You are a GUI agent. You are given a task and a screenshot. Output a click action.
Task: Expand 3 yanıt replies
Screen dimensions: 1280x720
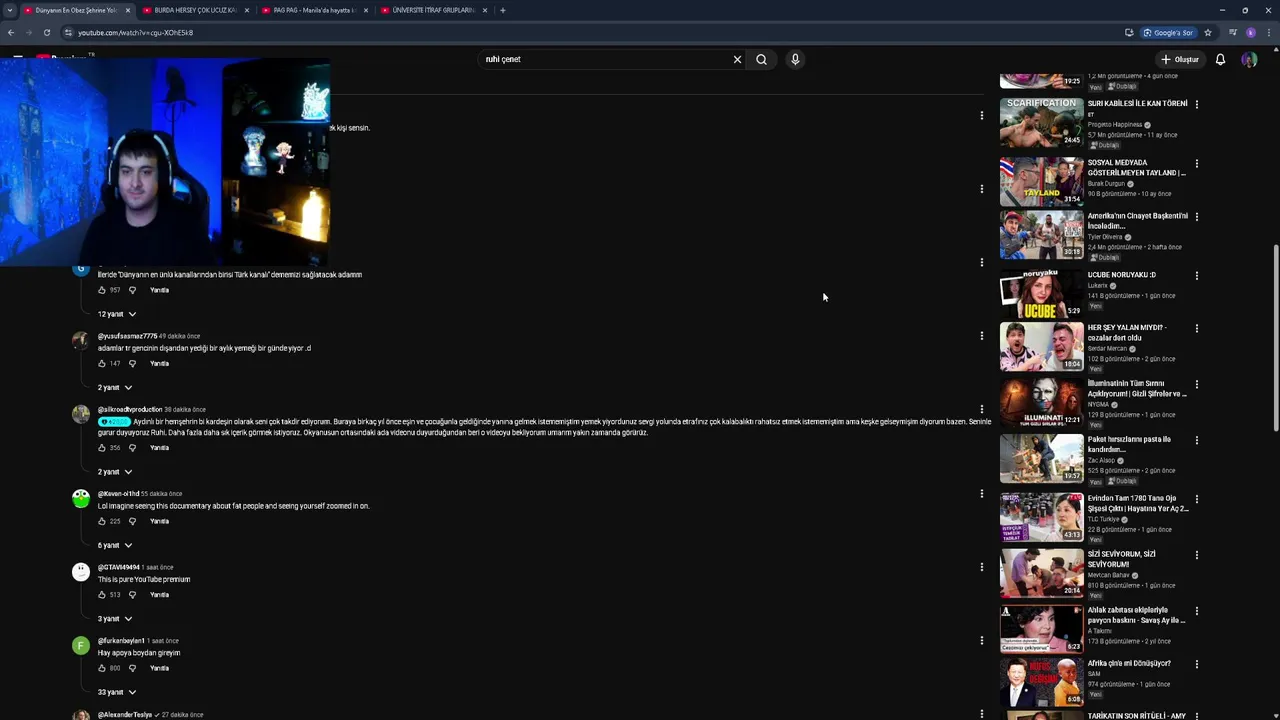[114, 618]
